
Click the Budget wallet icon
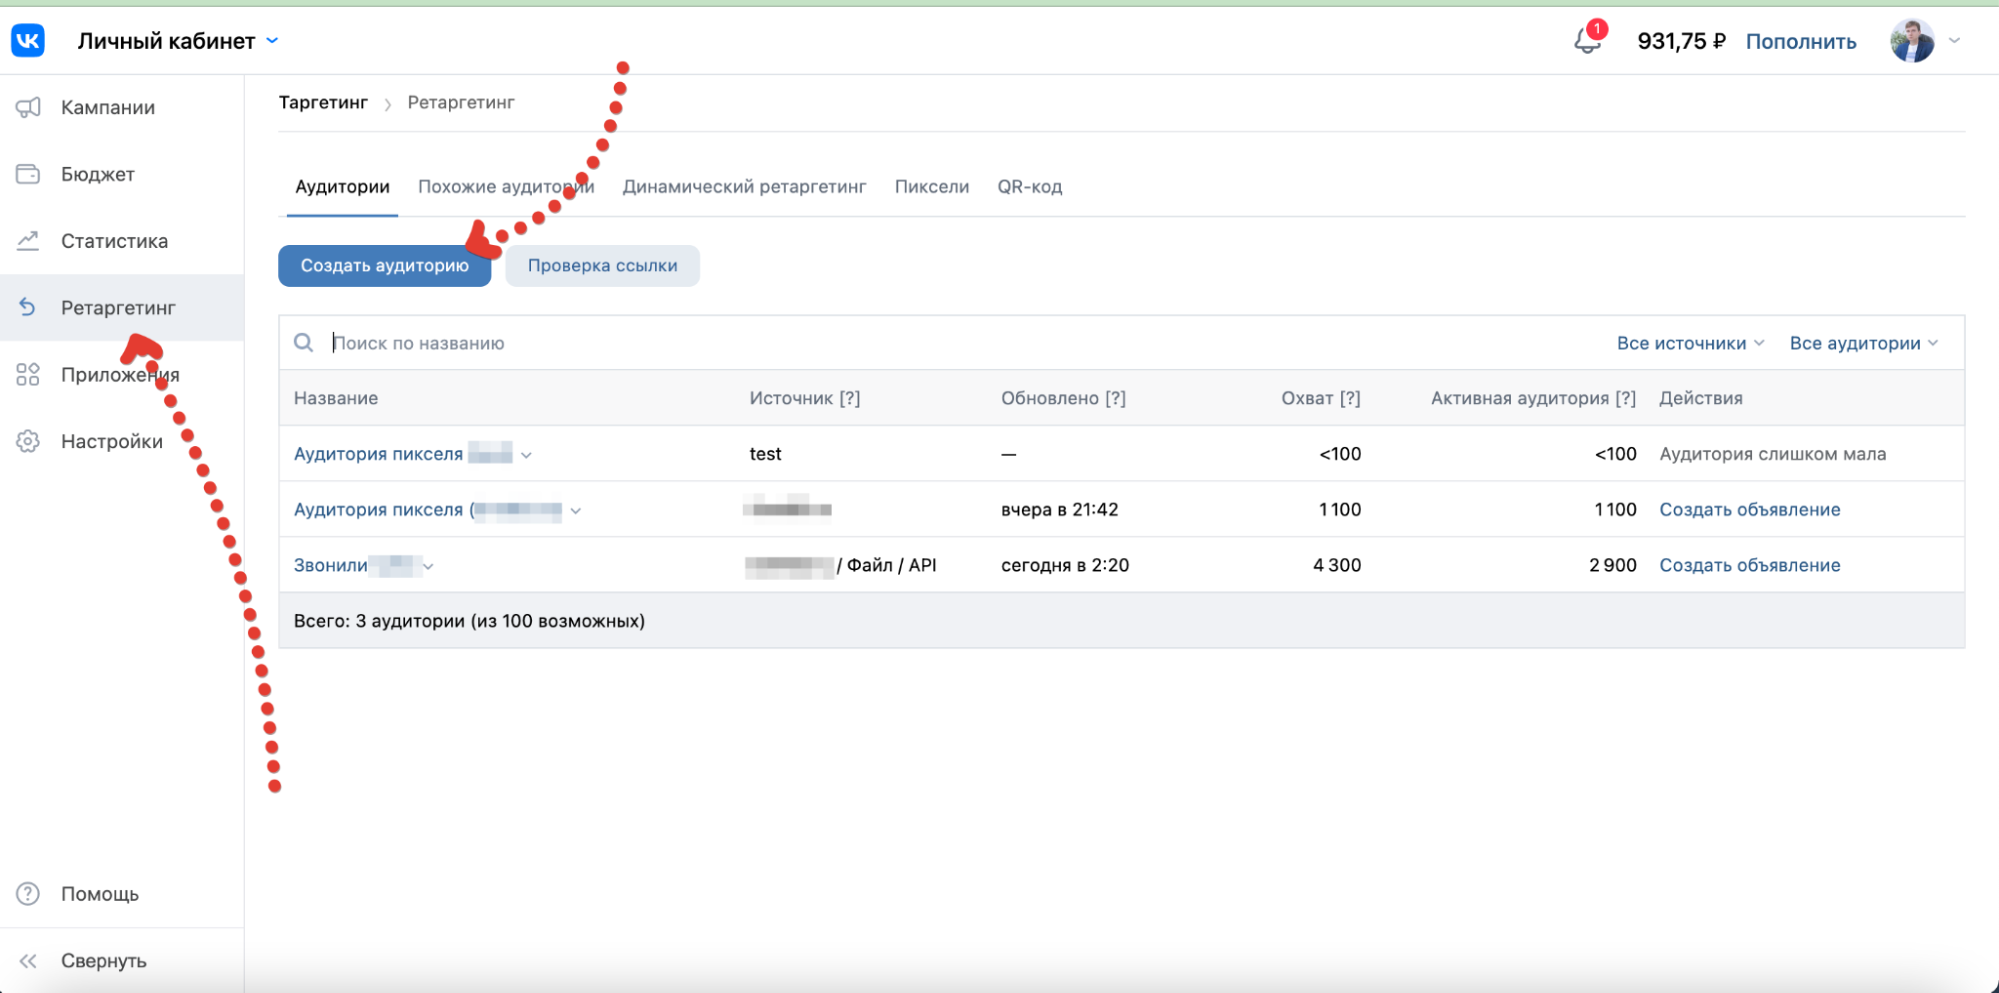point(28,174)
